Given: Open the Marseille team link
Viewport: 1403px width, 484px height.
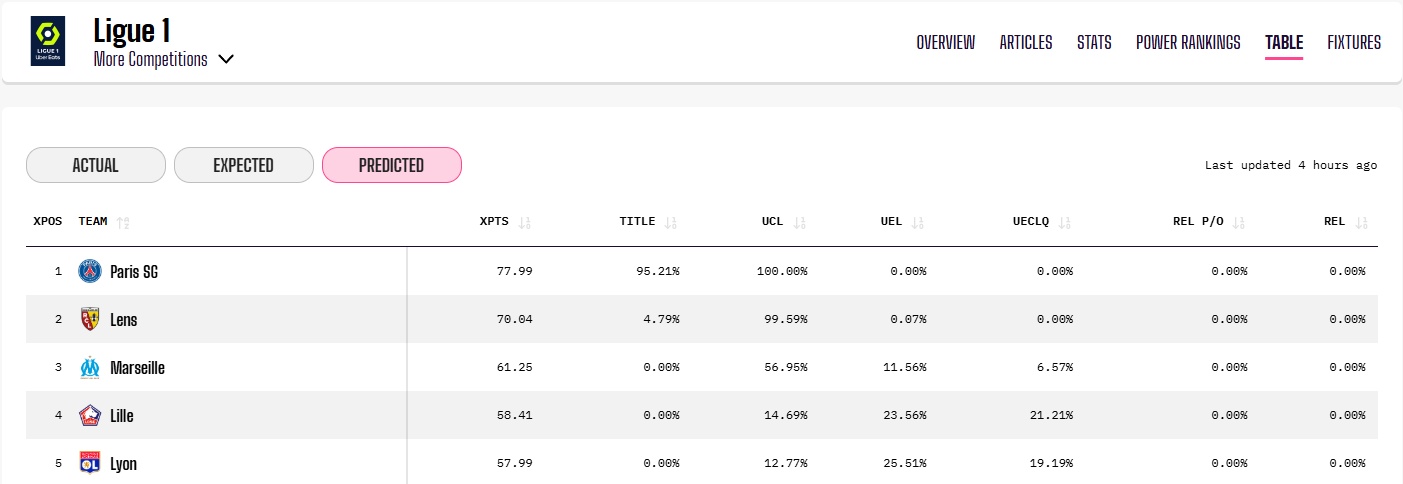Looking at the screenshot, I should click(137, 368).
